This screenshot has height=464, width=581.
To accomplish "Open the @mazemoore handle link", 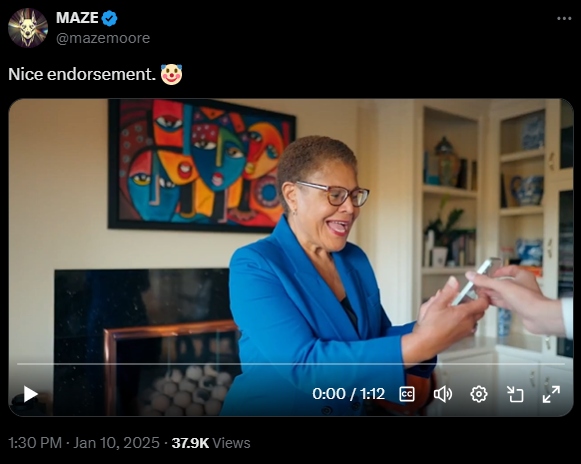I will 103,38.
